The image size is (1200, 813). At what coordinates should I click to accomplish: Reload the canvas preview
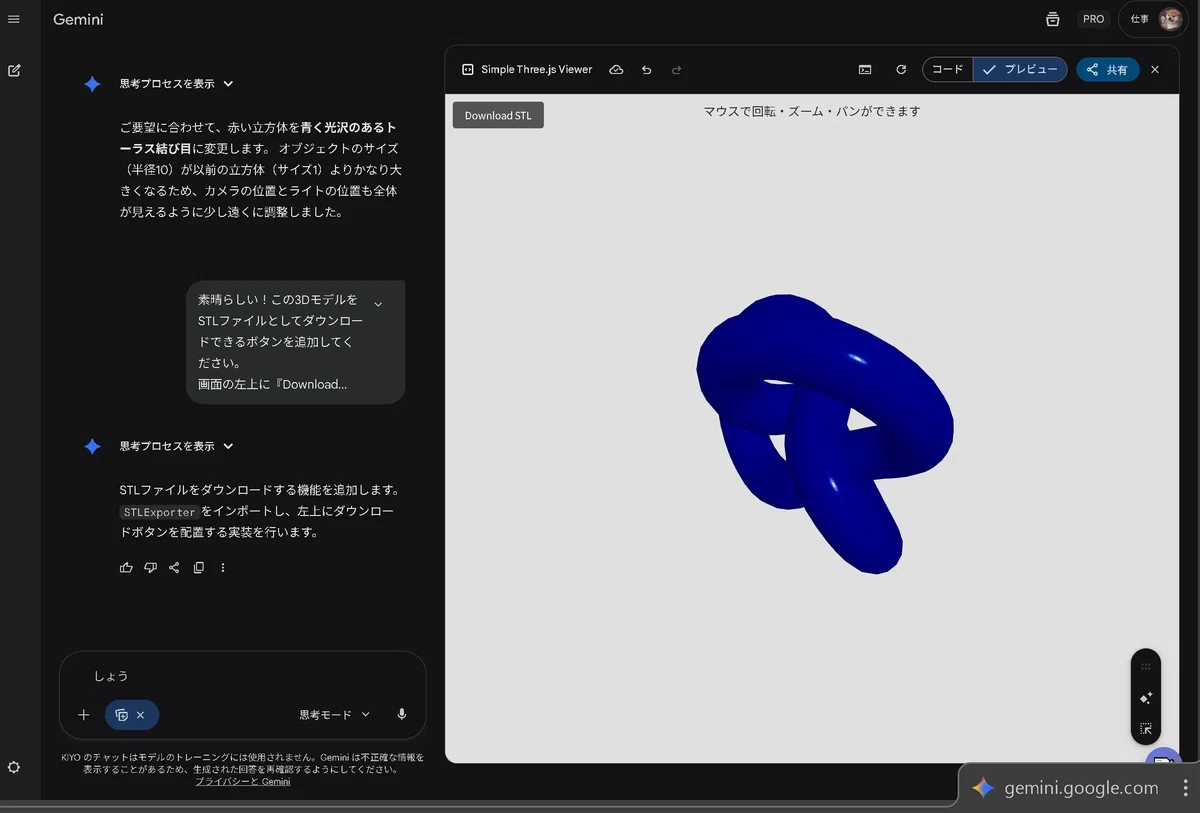point(901,70)
